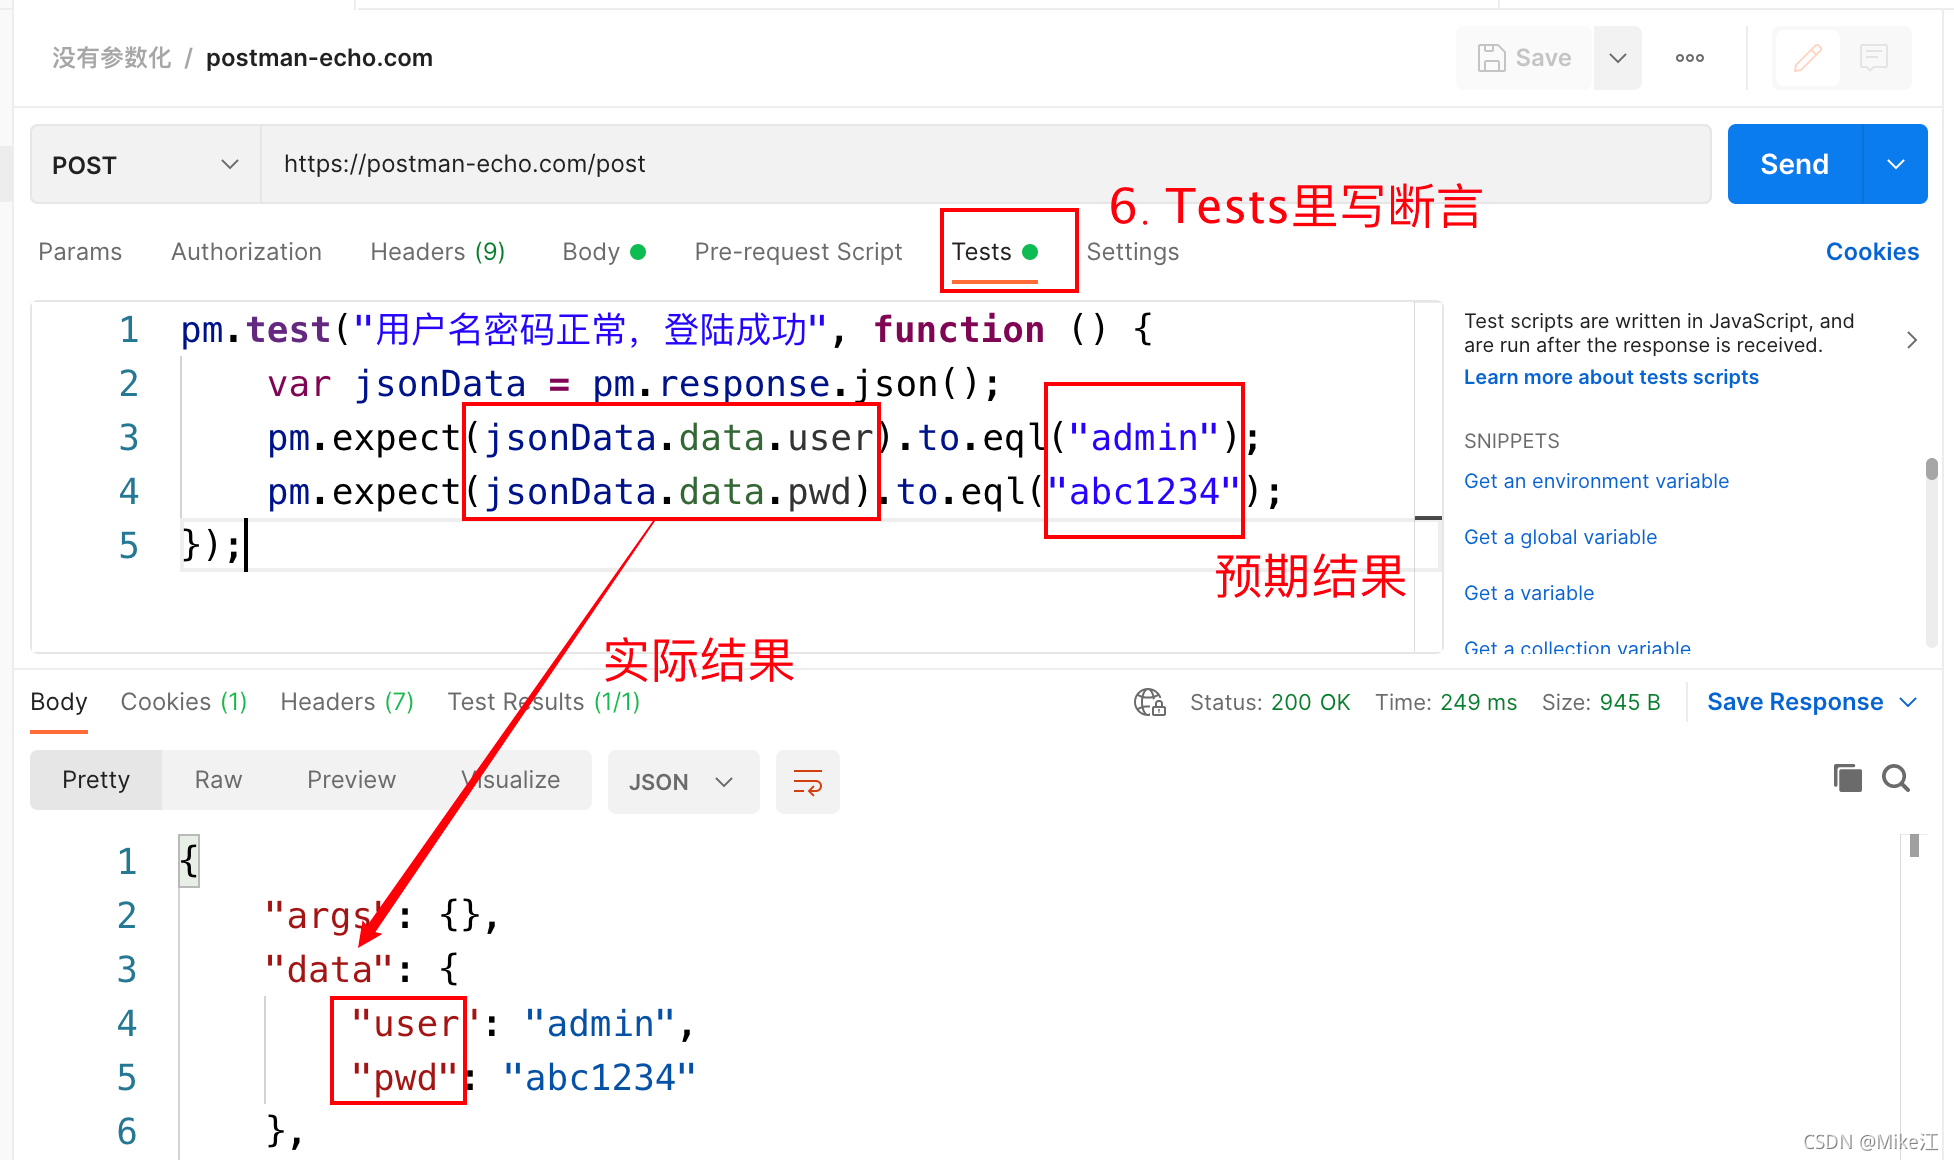Open Learn more about tests scripts link

(1611, 377)
